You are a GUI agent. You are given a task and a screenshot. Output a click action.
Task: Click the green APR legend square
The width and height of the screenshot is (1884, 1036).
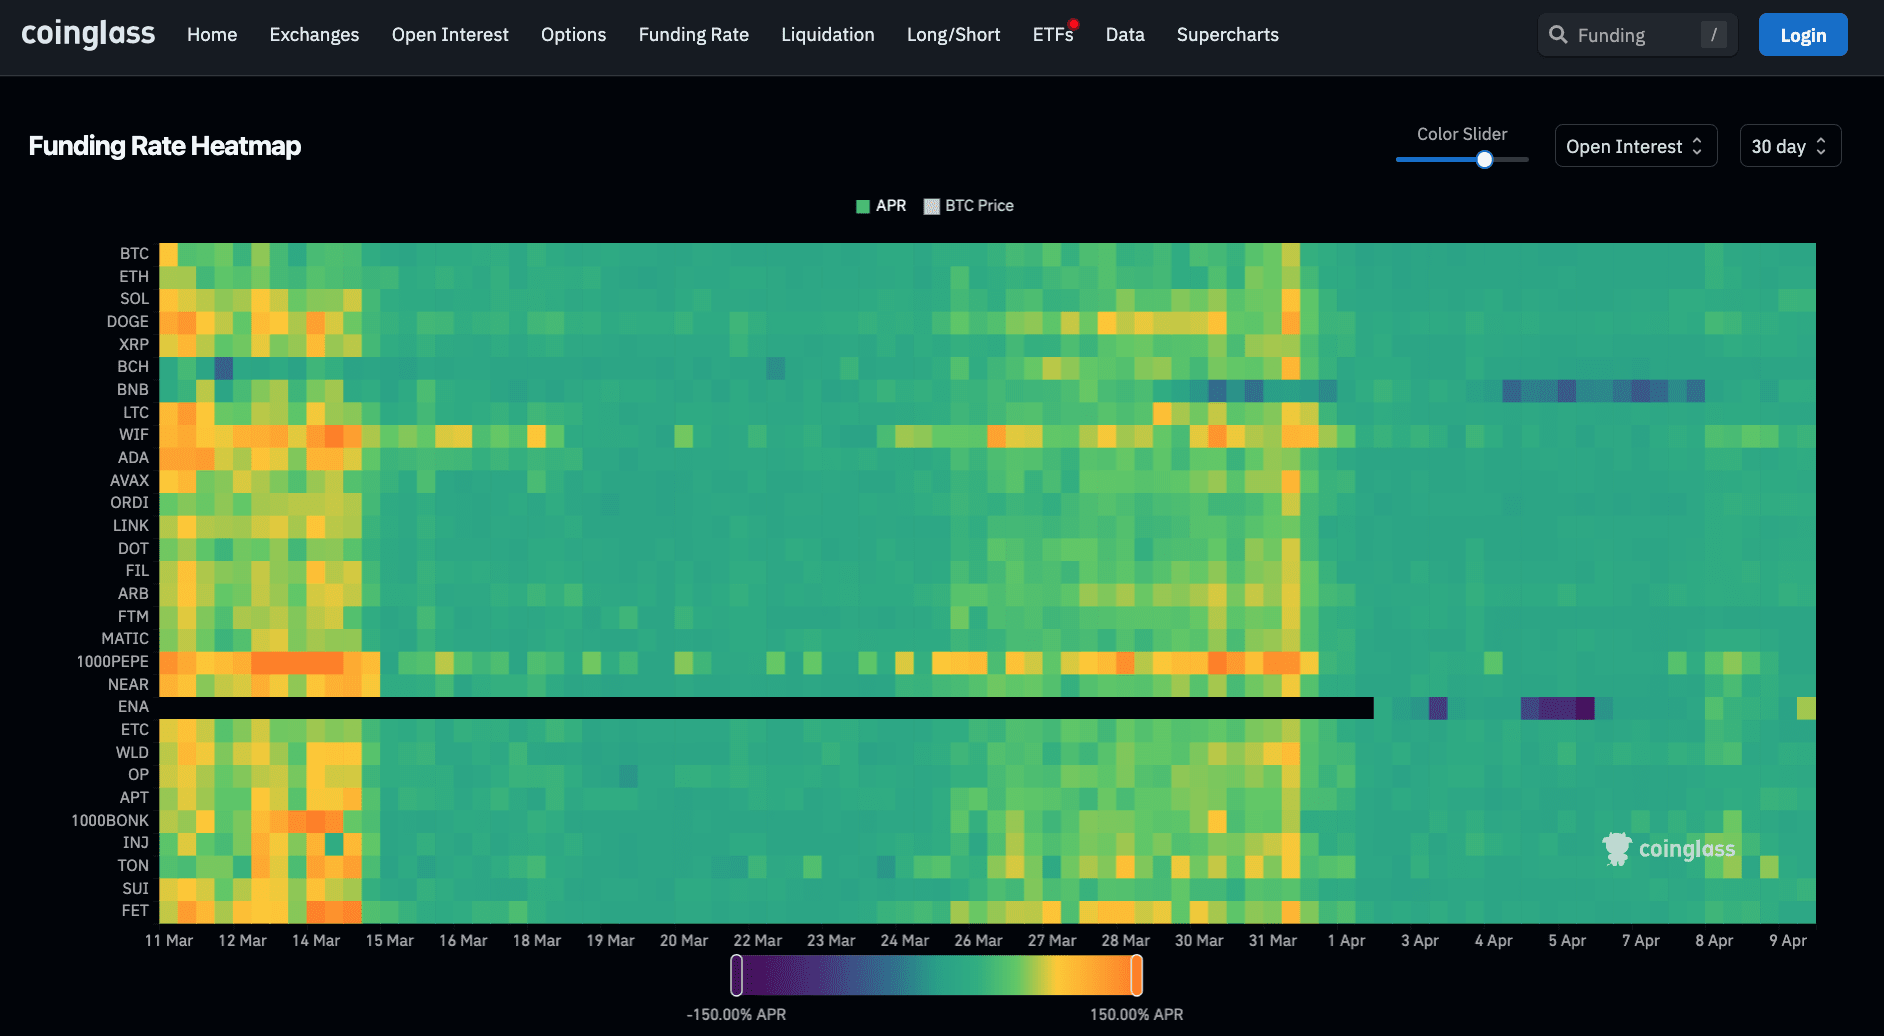pyautogui.click(x=861, y=206)
